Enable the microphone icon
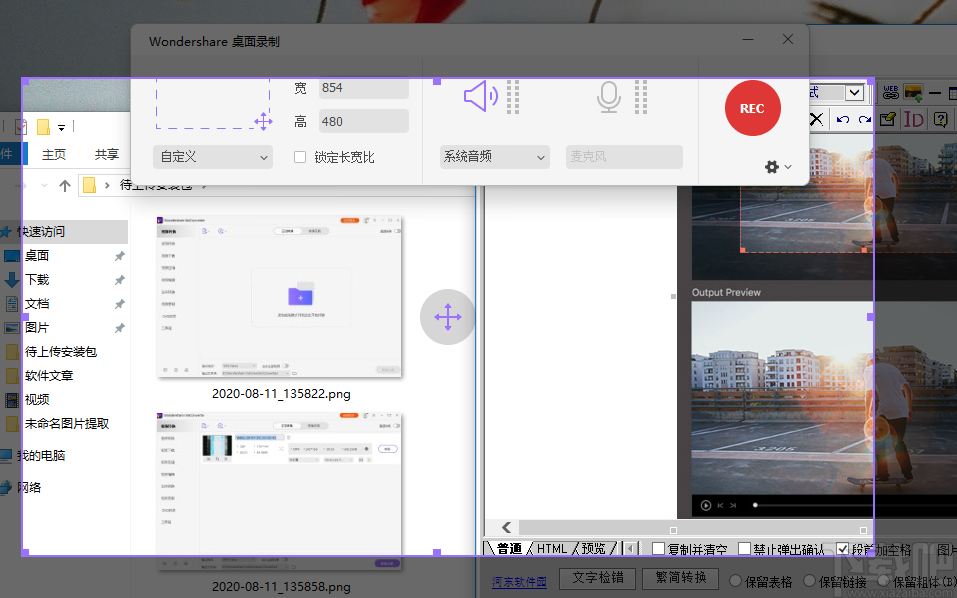Image resolution: width=957 pixels, height=598 pixels. point(608,97)
